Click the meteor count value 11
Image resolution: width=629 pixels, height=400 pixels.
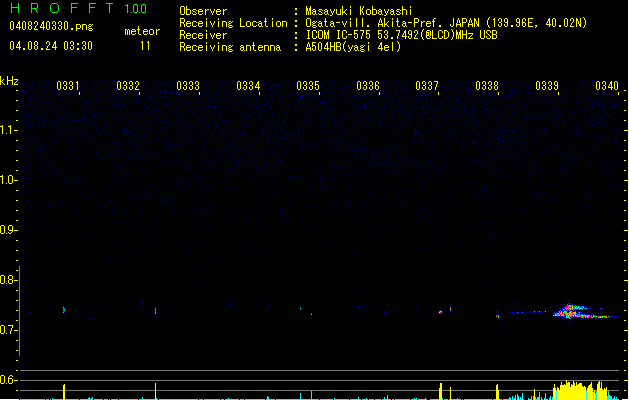145,46
